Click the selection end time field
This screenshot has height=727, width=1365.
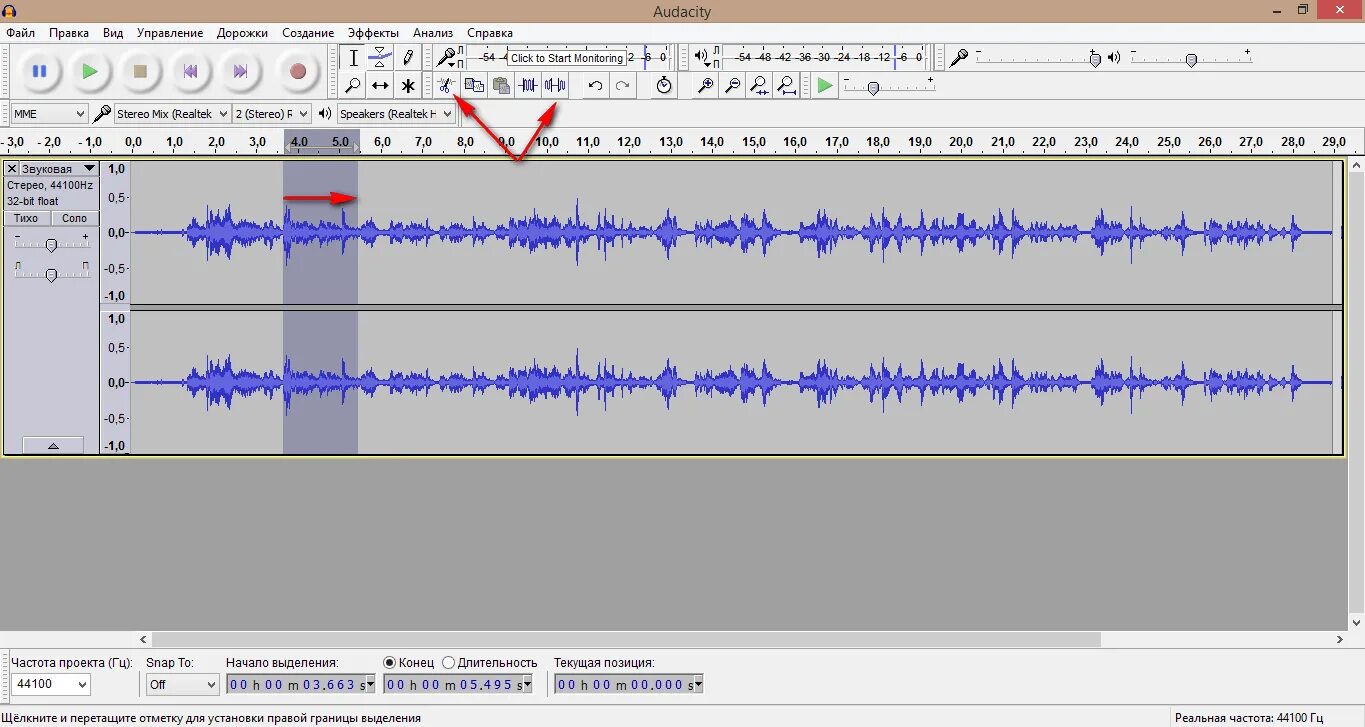click(x=459, y=685)
